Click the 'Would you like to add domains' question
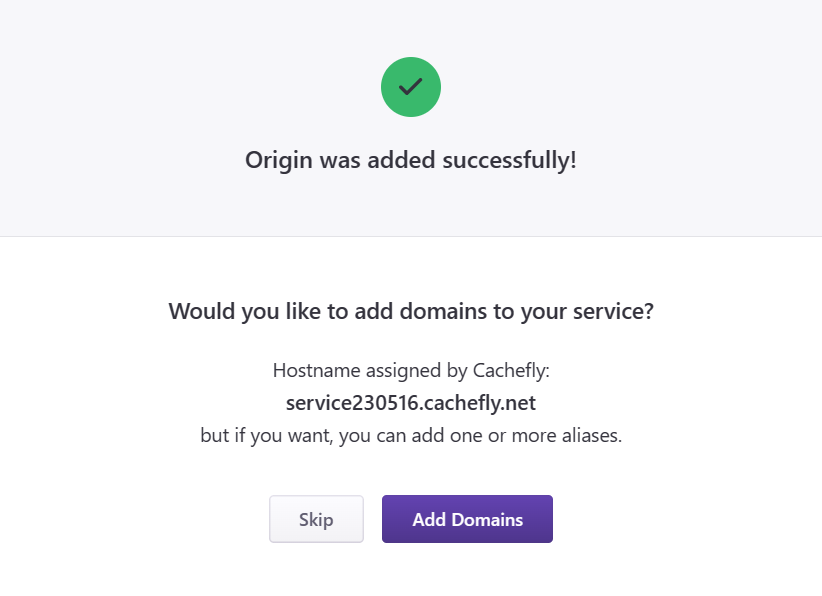The width and height of the screenshot is (822, 596). (x=411, y=311)
